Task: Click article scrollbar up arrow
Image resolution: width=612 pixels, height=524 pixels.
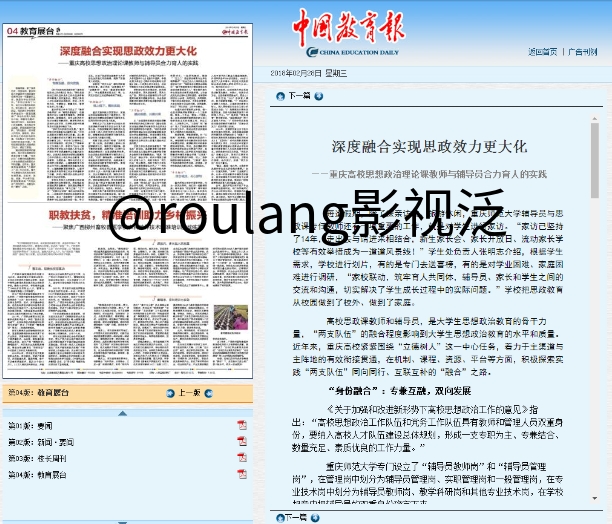Action: point(595,119)
